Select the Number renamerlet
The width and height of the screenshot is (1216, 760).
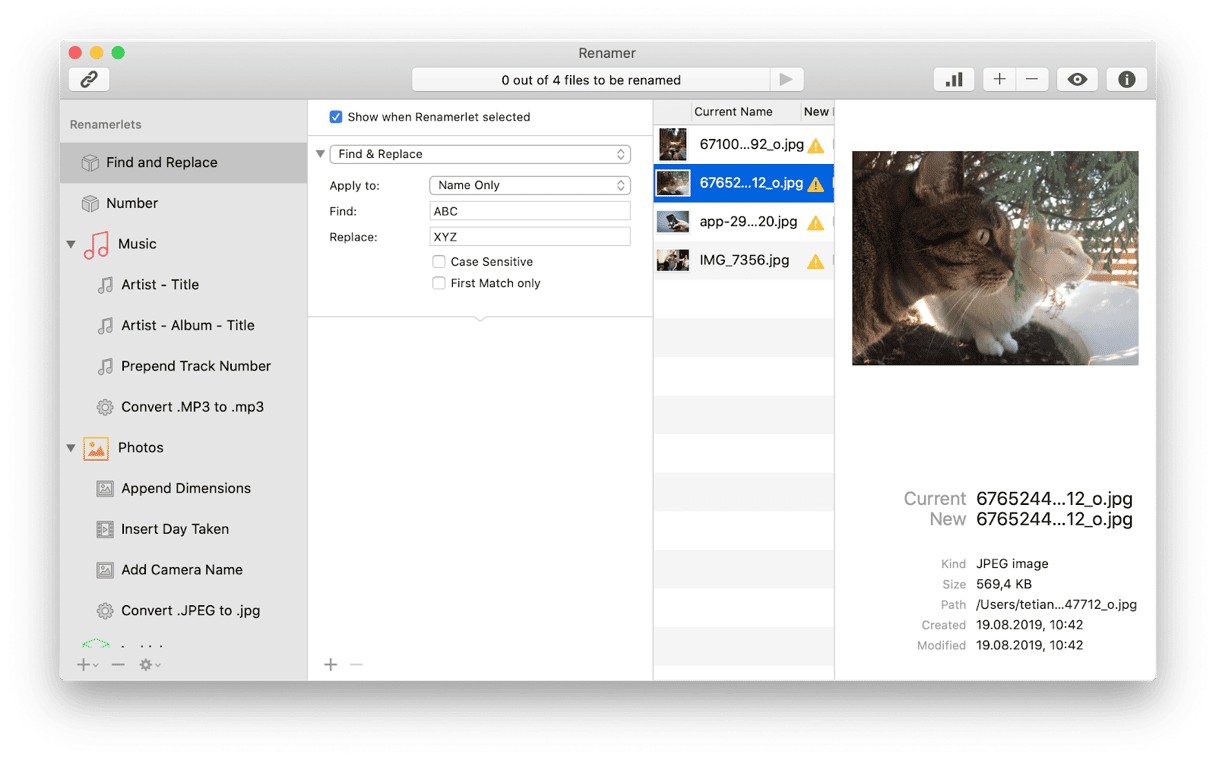(x=132, y=203)
